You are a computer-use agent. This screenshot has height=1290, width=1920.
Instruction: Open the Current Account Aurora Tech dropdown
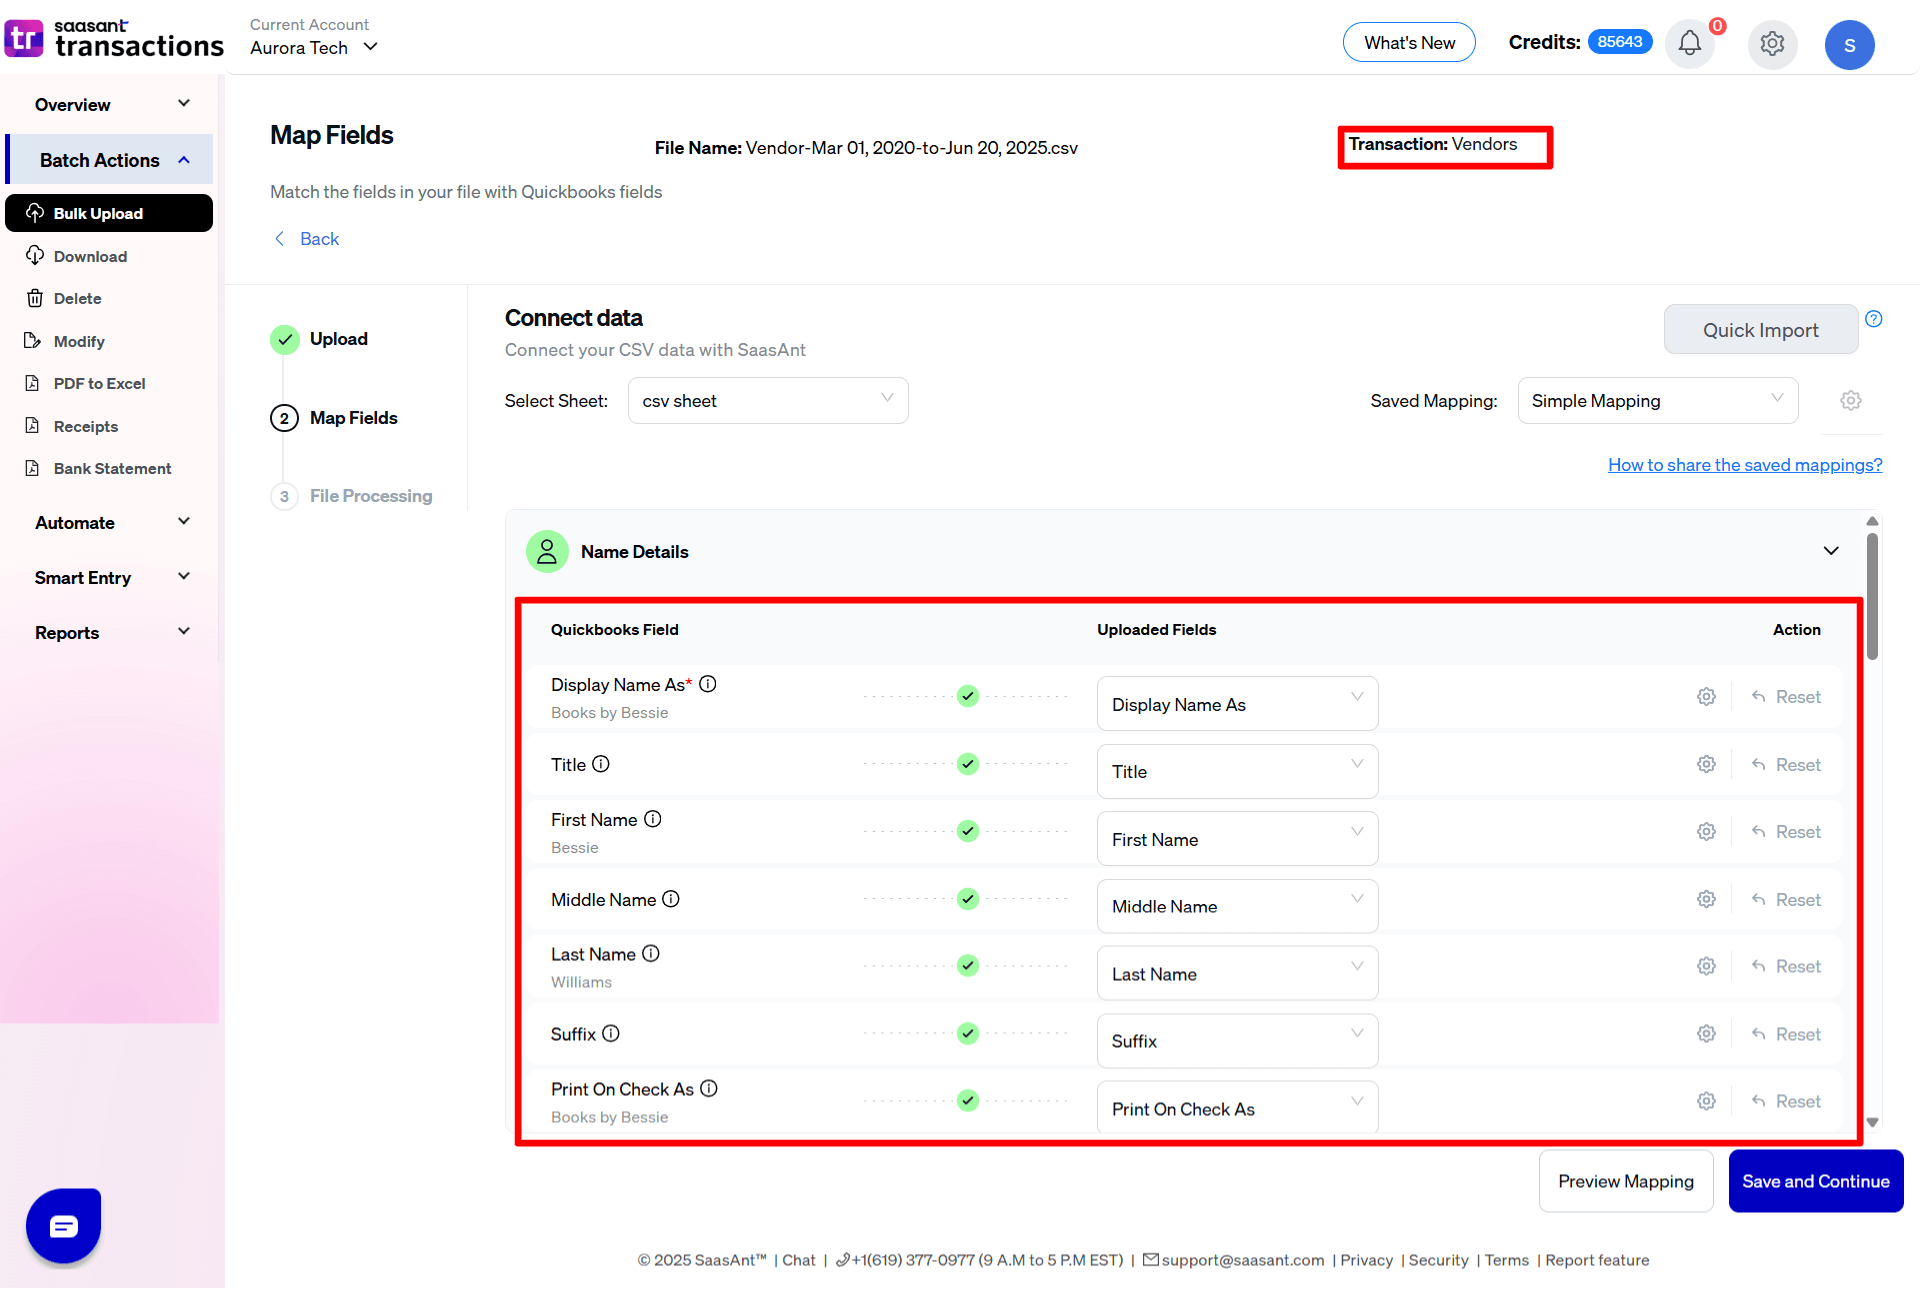pyautogui.click(x=314, y=47)
